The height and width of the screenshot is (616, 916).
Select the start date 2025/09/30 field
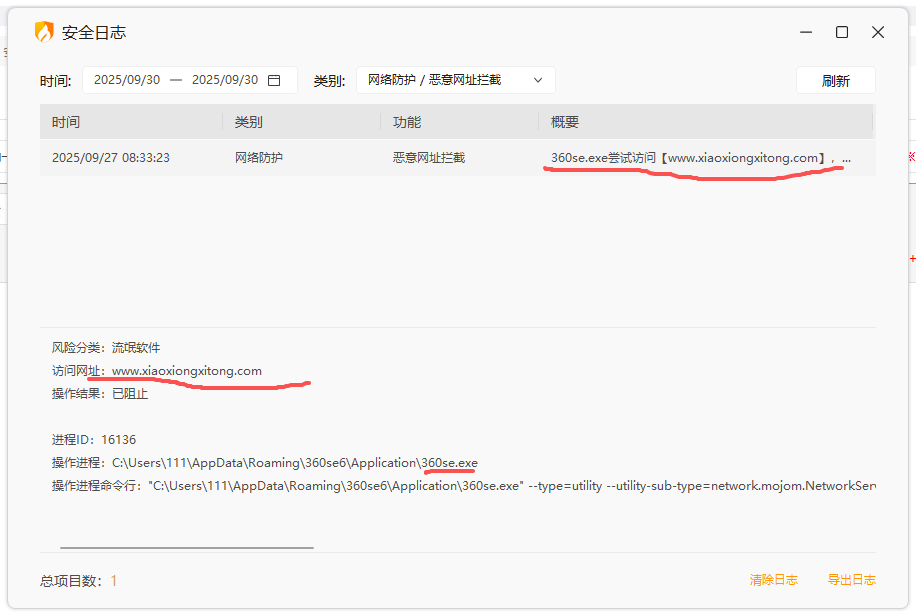pyautogui.click(x=127, y=80)
